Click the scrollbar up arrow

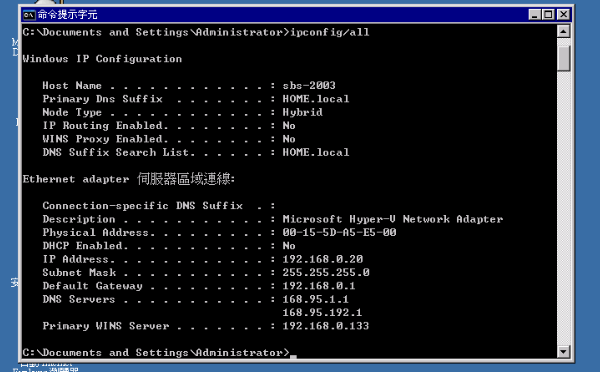563,31
